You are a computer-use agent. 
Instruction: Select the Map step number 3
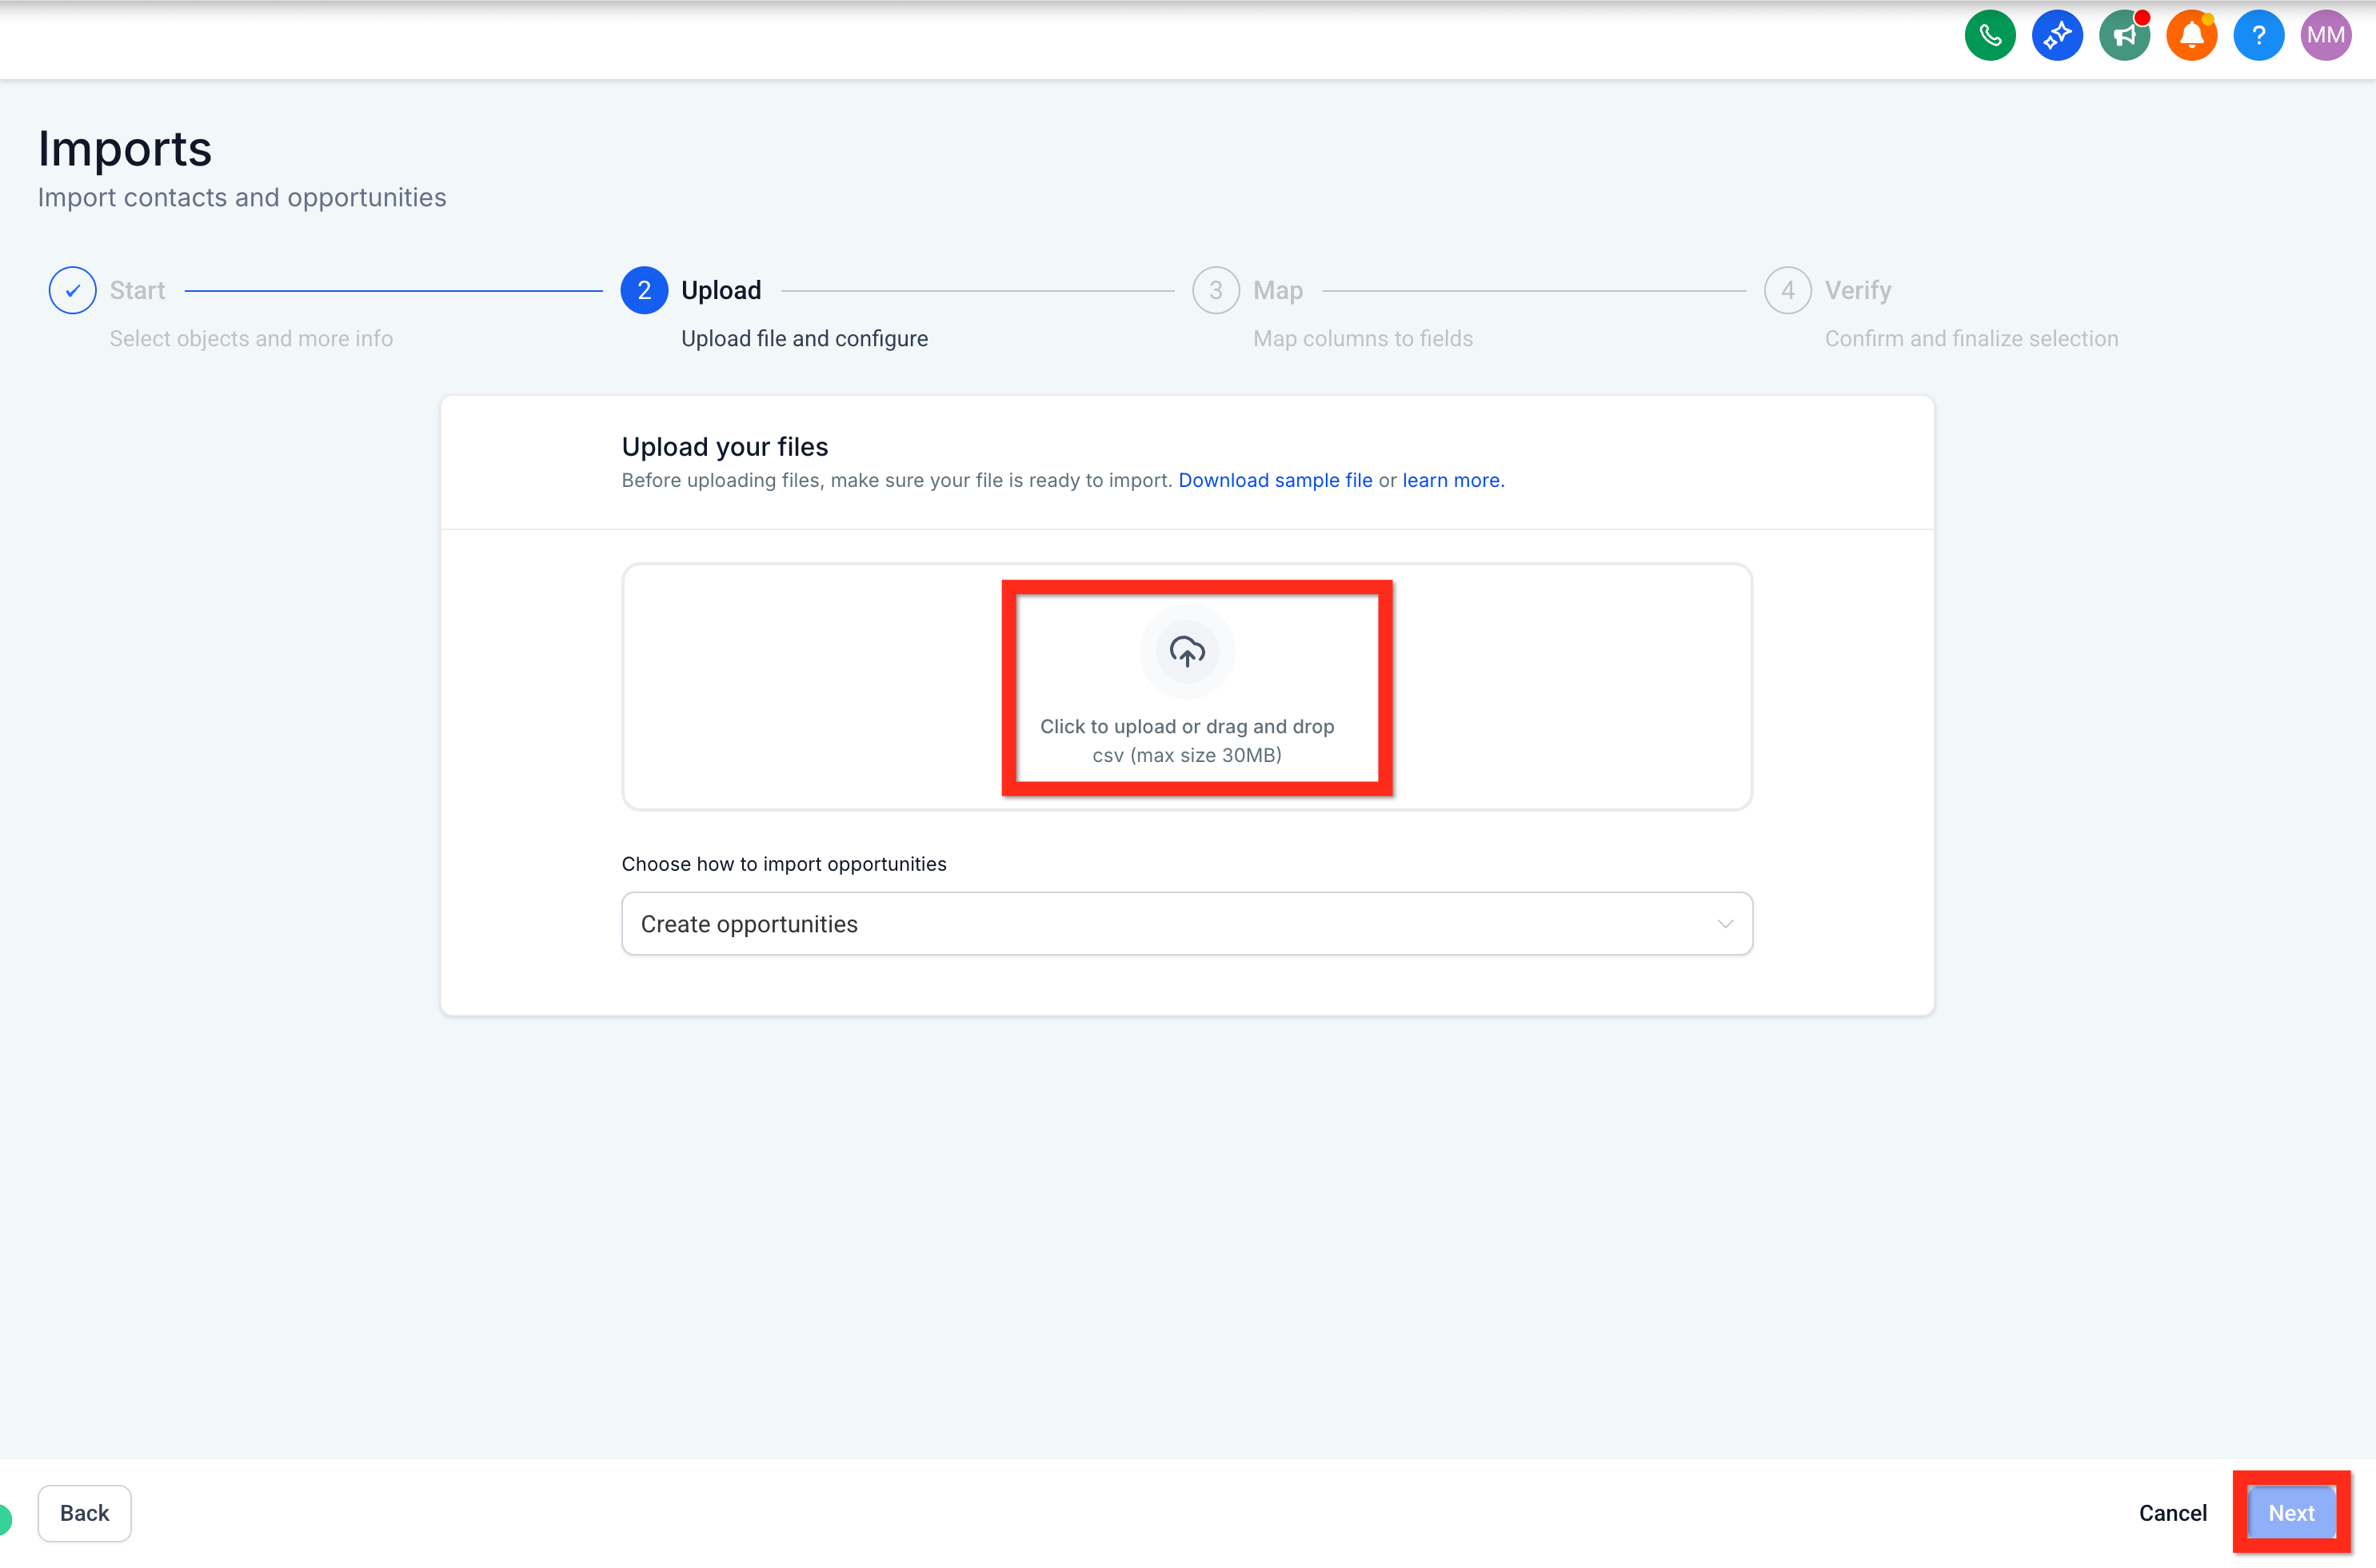(x=1215, y=290)
